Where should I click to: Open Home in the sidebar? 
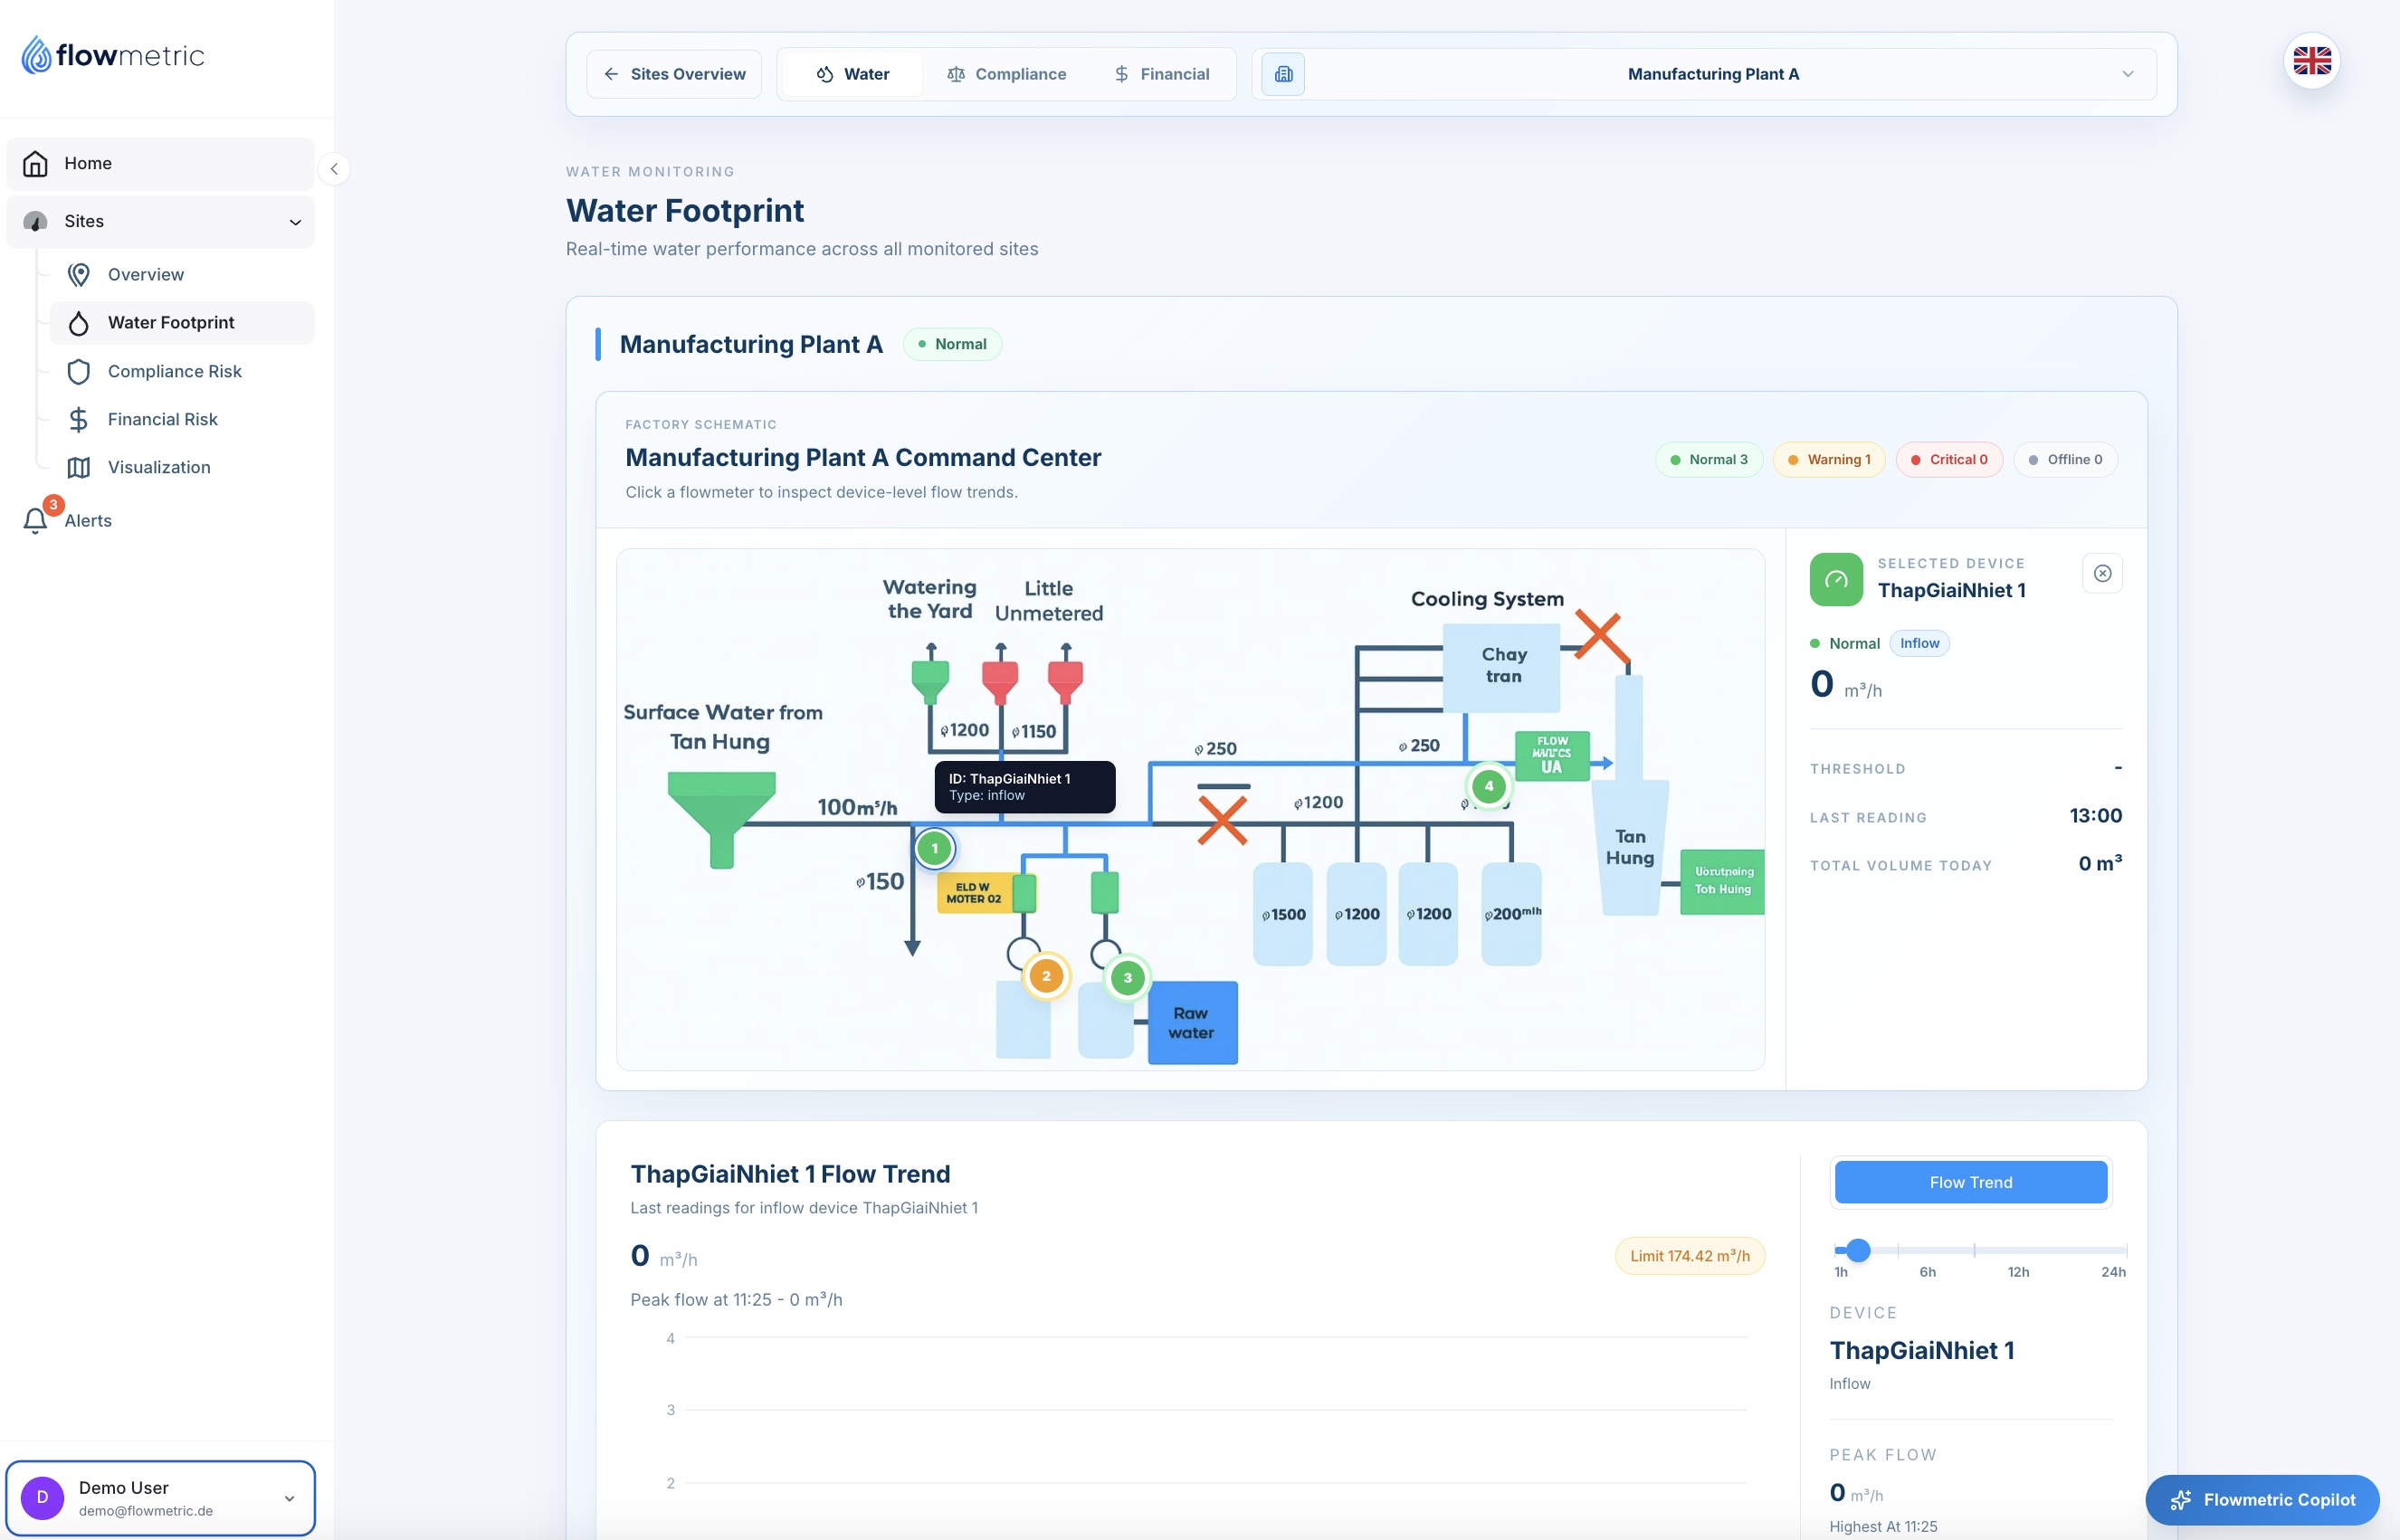[160, 163]
